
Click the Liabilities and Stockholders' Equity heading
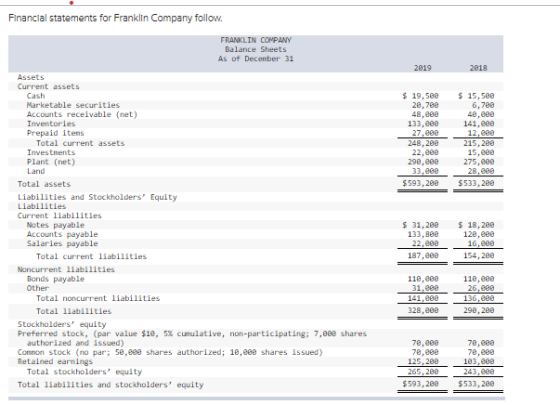[98, 197]
